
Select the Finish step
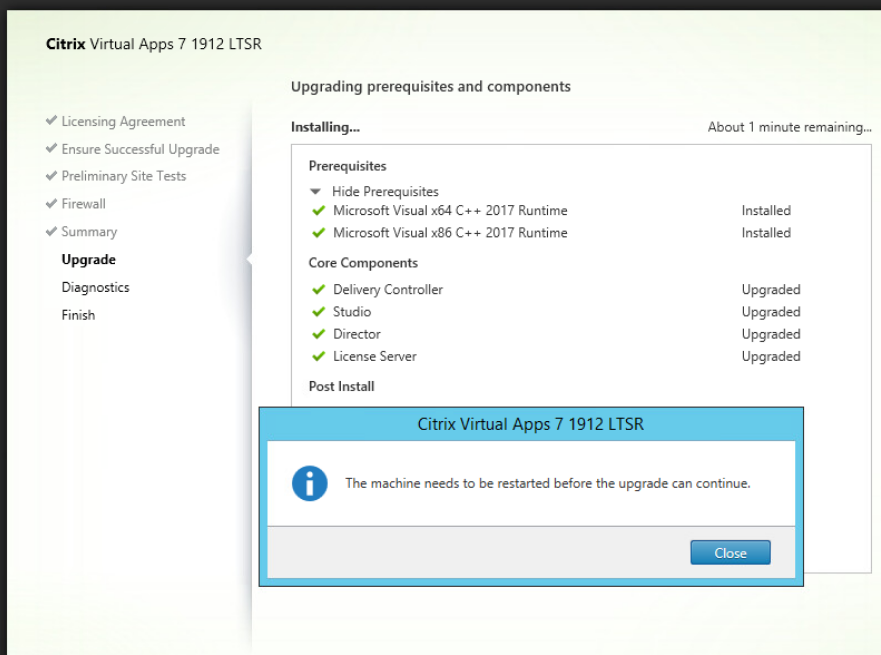[x=78, y=315]
